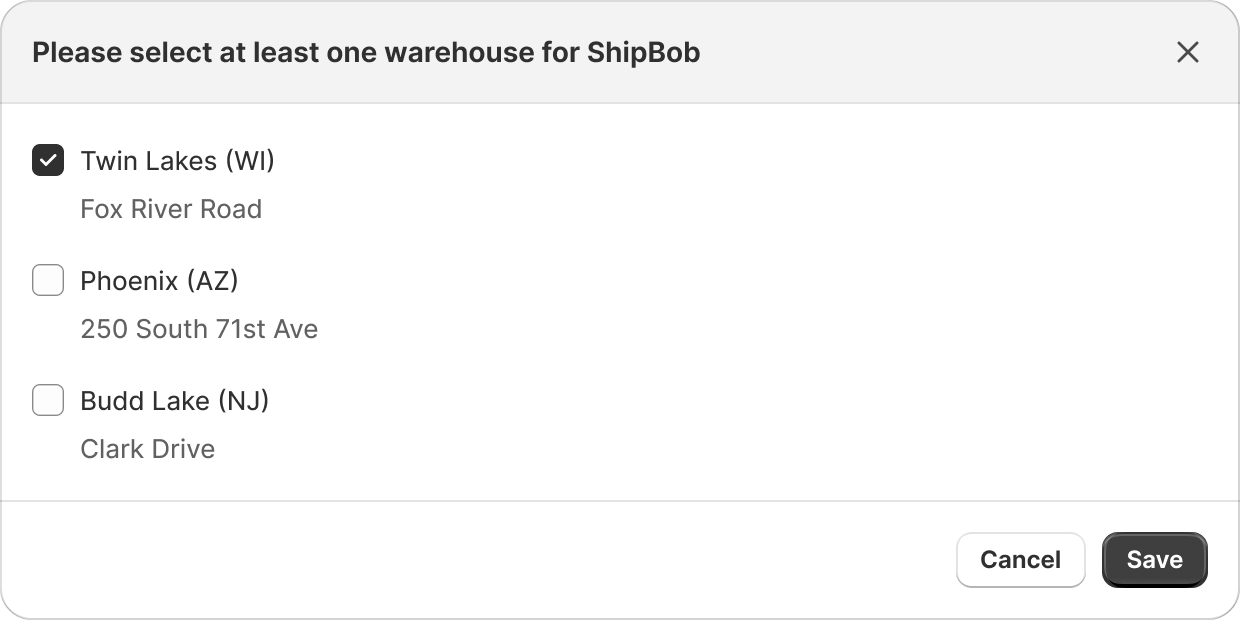Image resolution: width=1240 pixels, height=620 pixels.
Task: Click the Twin Lakes (WI) label text
Action: pos(177,160)
